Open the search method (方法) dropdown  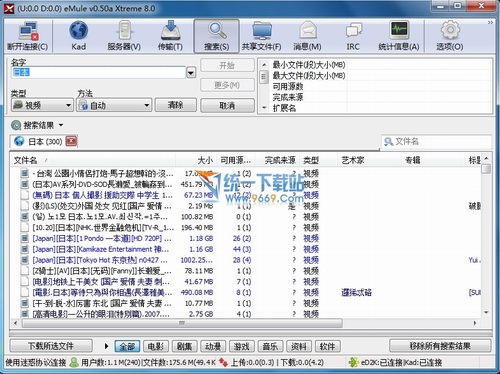click(114, 105)
